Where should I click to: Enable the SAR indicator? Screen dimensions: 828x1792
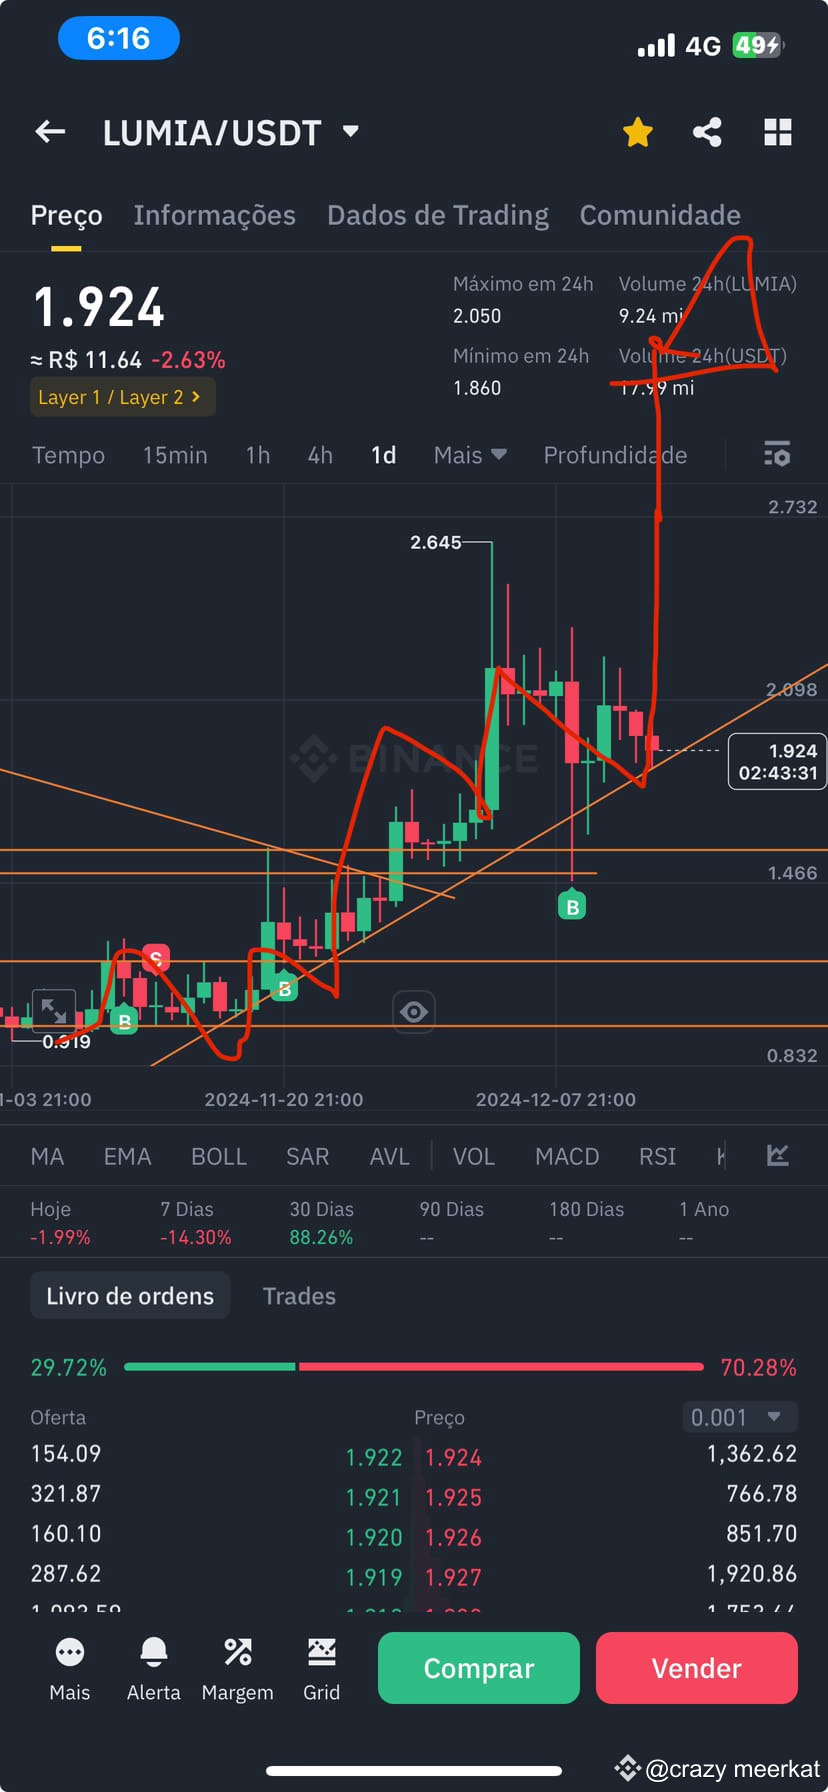pos(307,1156)
